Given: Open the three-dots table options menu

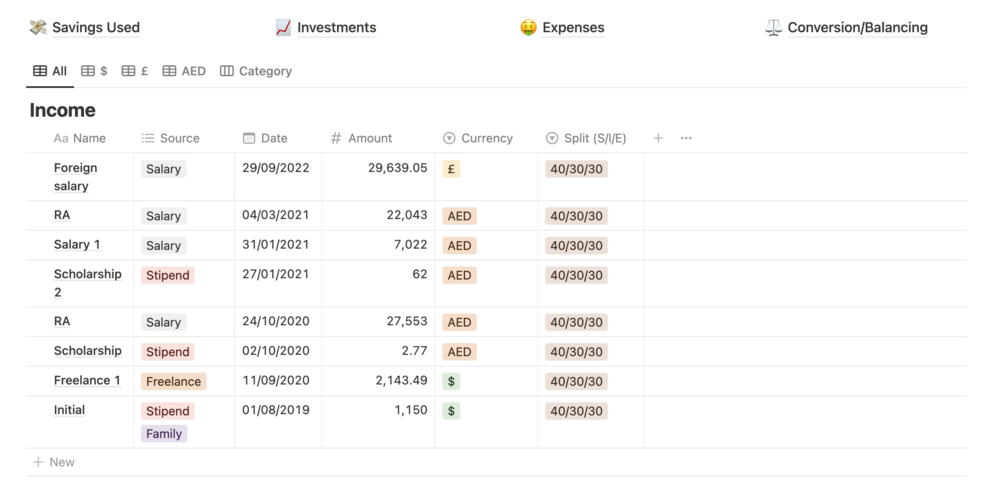Looking at the screenshot, I should (686, 138).
